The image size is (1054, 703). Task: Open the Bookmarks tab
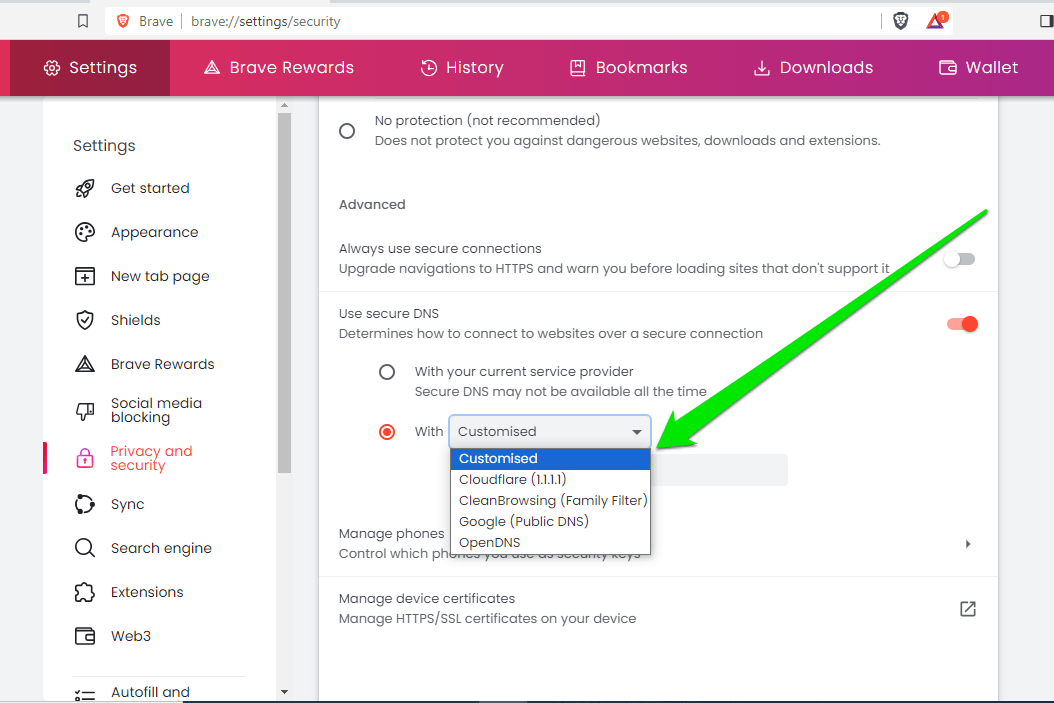pyautogui.click(x=629, y=68)
